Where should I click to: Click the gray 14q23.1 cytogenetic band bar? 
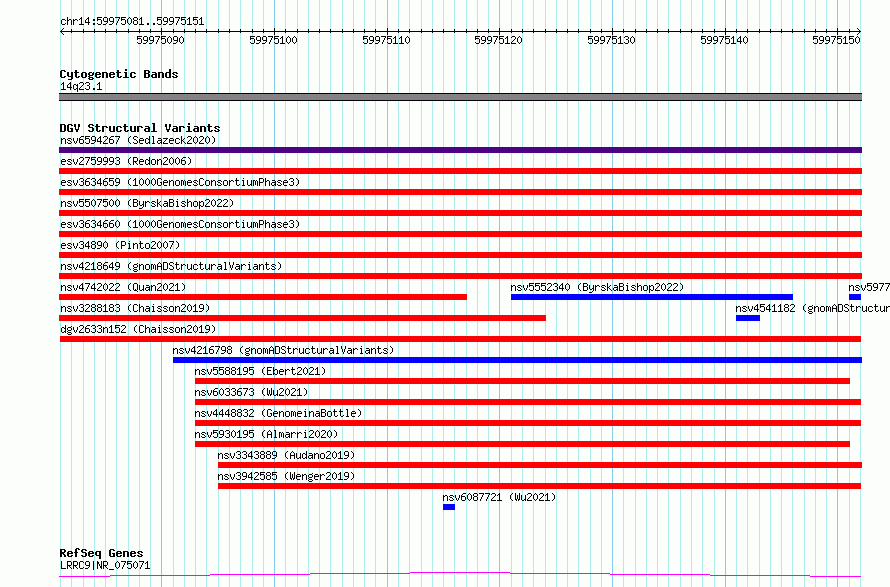coord(460,97)
